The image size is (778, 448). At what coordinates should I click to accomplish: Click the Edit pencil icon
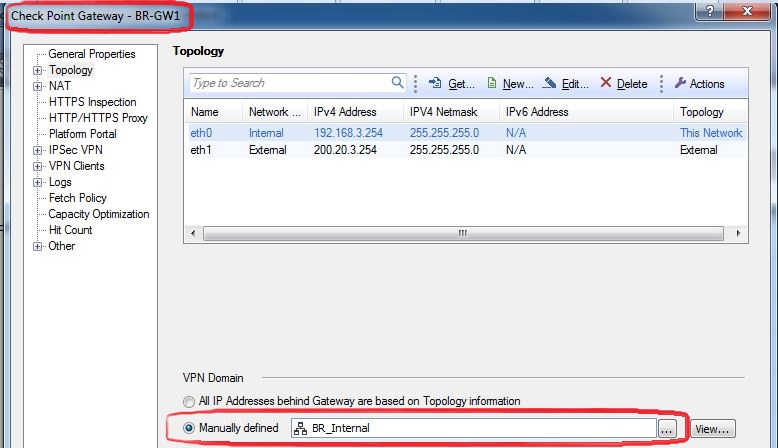pyautogui.click(x=549, y=83)
